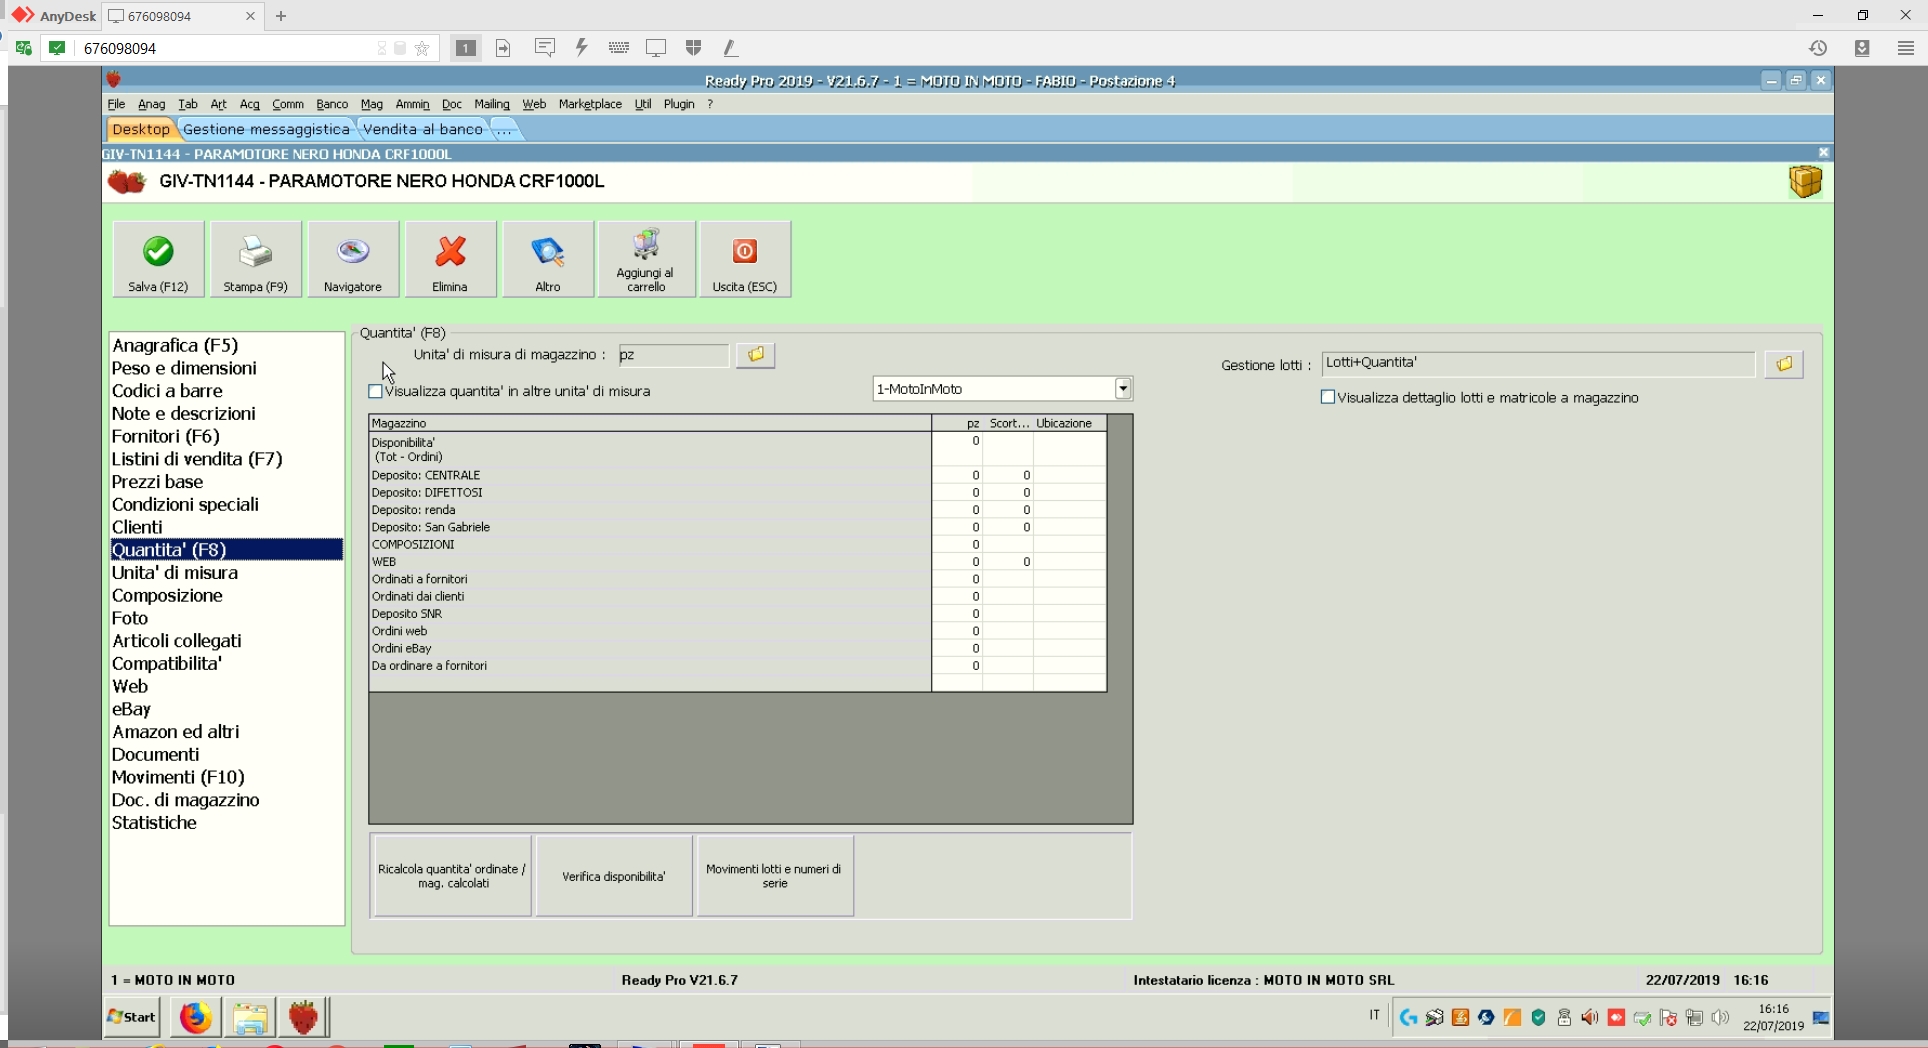Open the Plugin menu
This screenshot has width=1928, height=1048.
[x=679, y=104]
